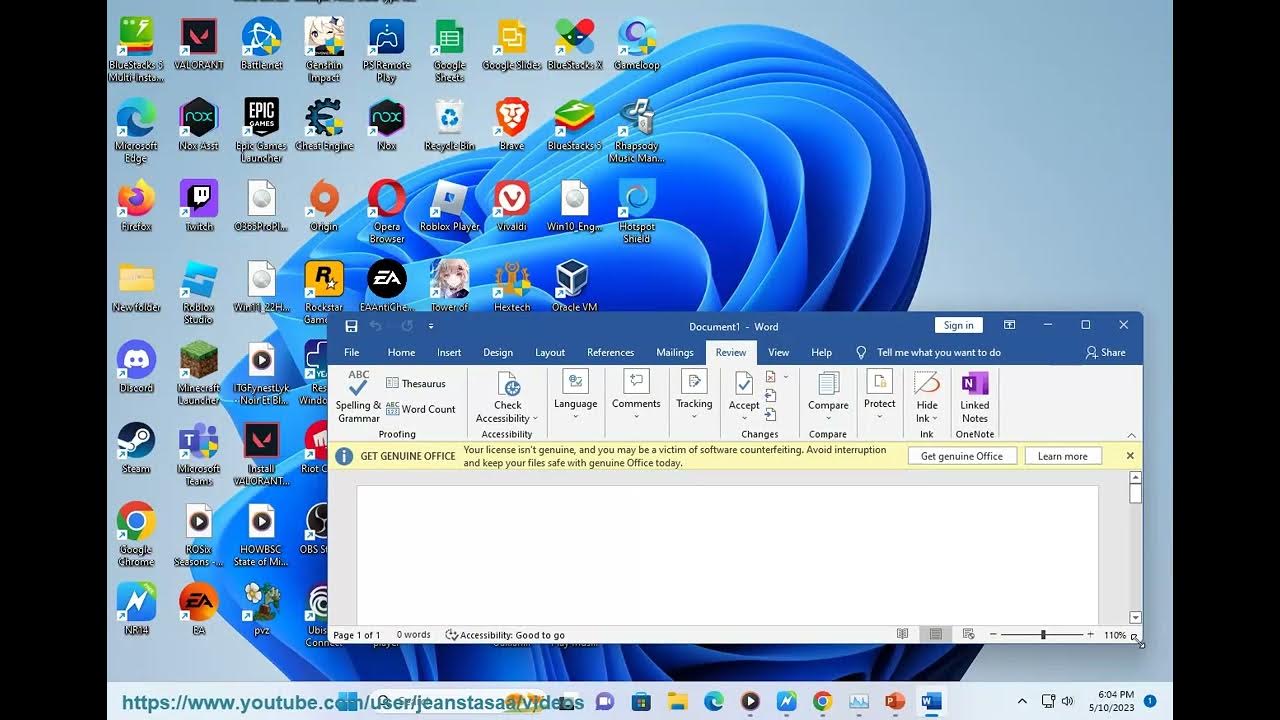Click Page 1 of 1 in status bar

pos(357,635)
